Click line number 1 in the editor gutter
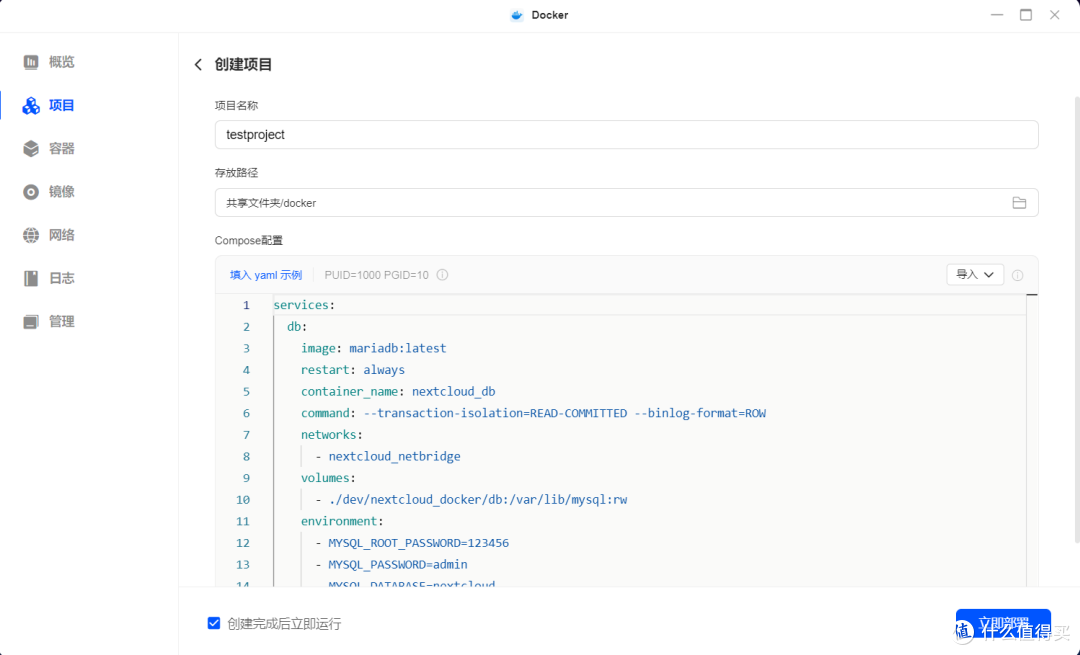 pos(246,305)
